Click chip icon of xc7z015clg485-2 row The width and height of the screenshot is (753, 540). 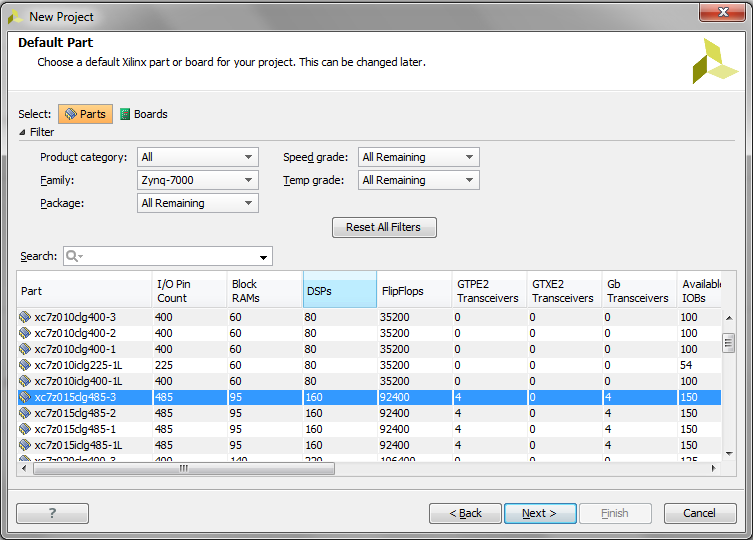(25, 413)
